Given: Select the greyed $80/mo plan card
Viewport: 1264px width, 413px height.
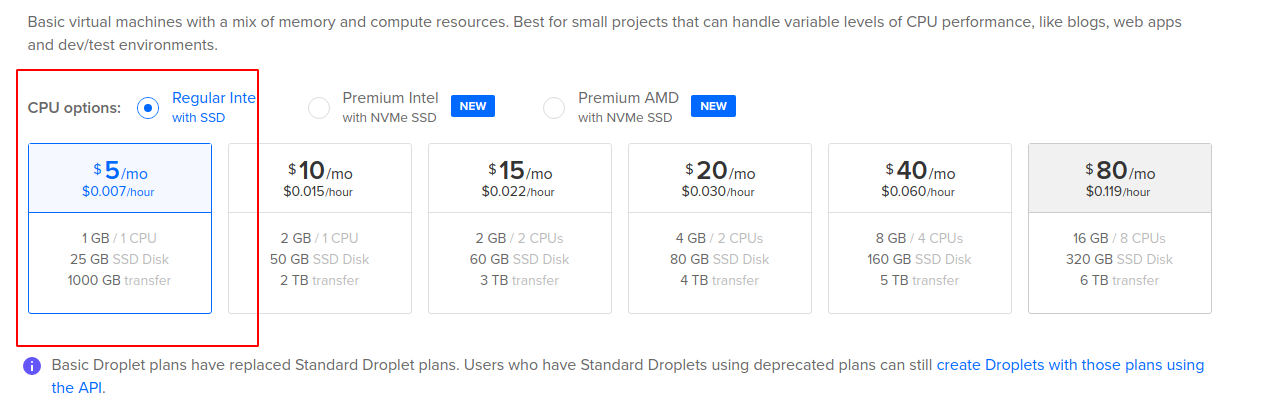Looking at the screenshot, I should (1120, 228).
